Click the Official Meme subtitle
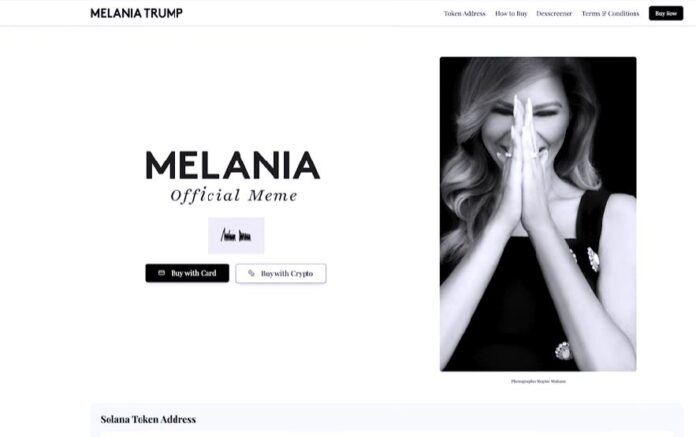 [x=234, y=195]
